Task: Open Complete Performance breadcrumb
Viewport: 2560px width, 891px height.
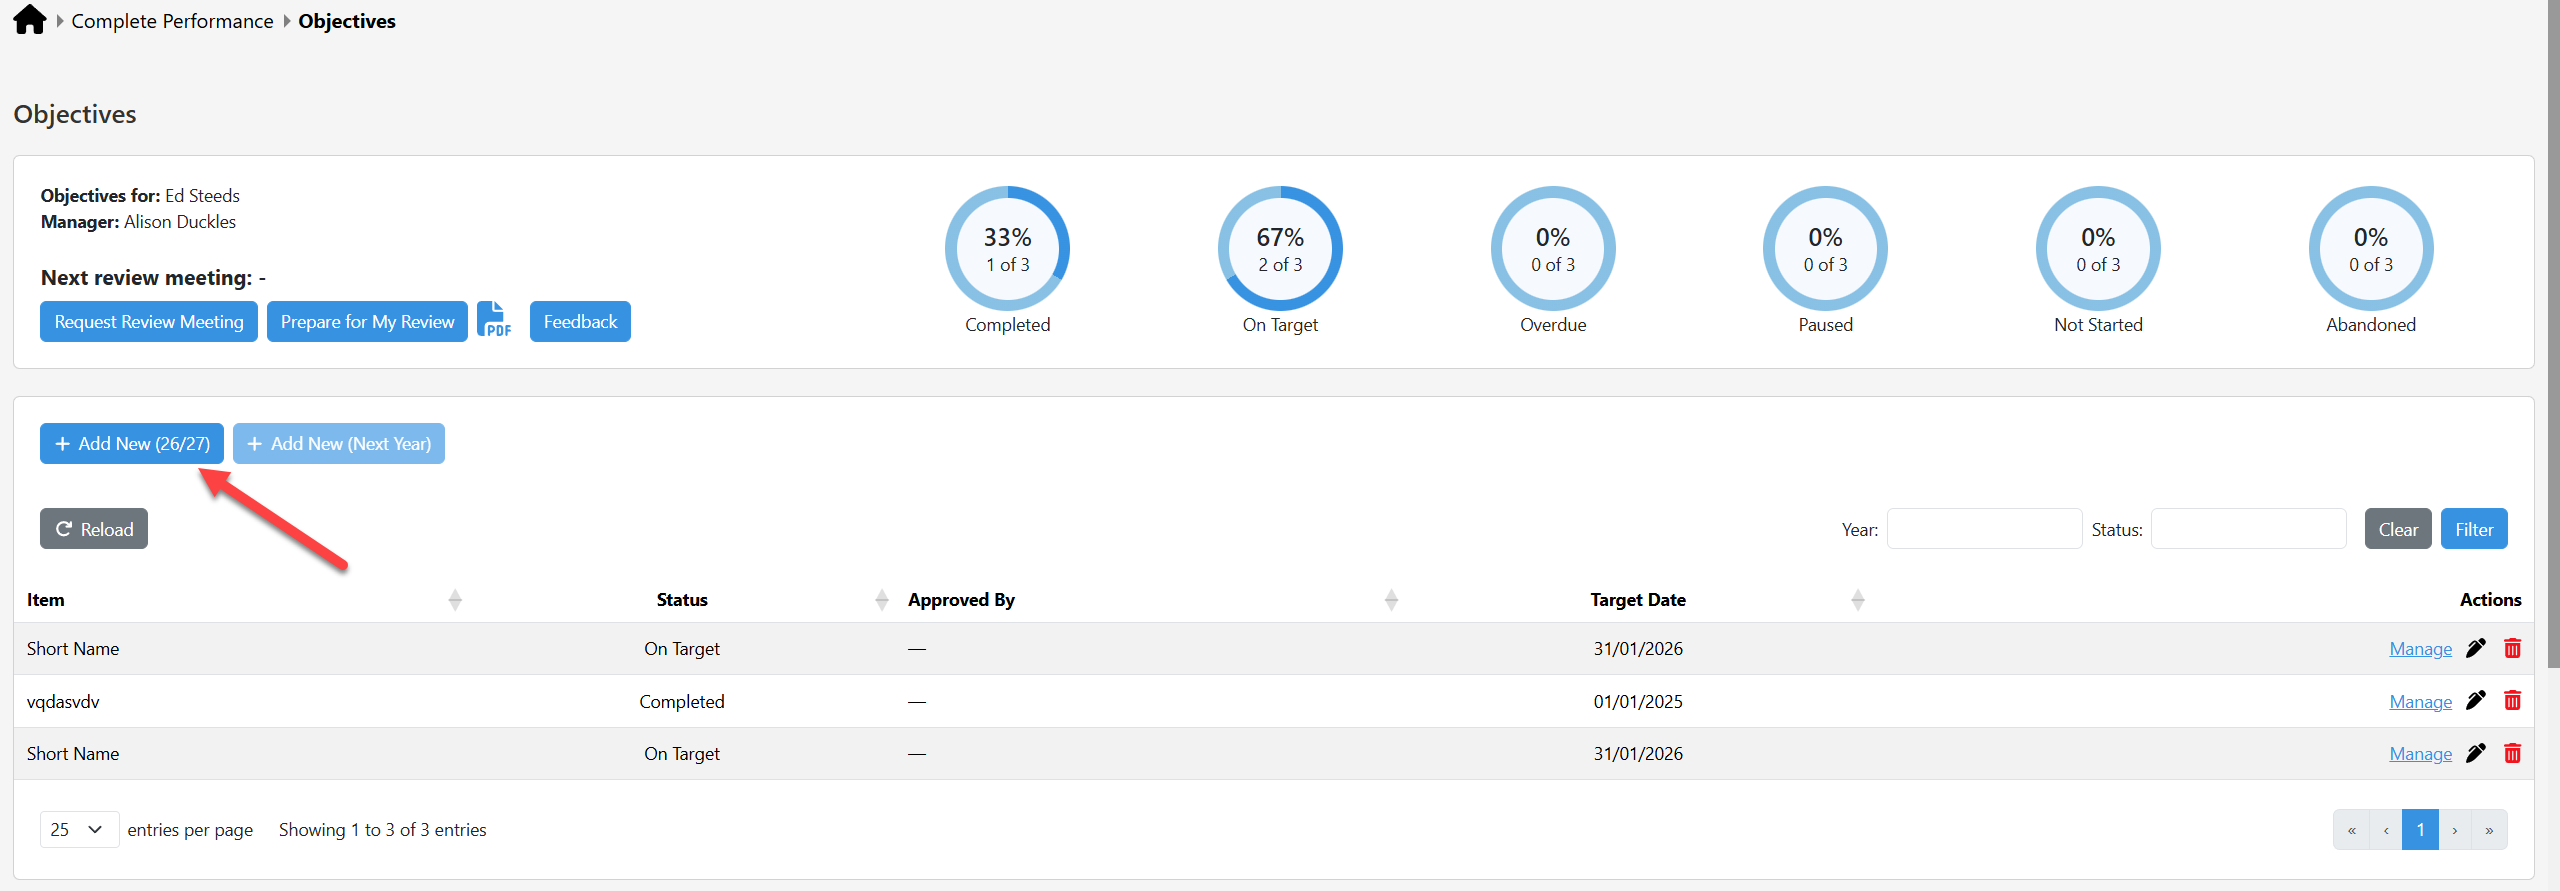Action: point(172,21)
